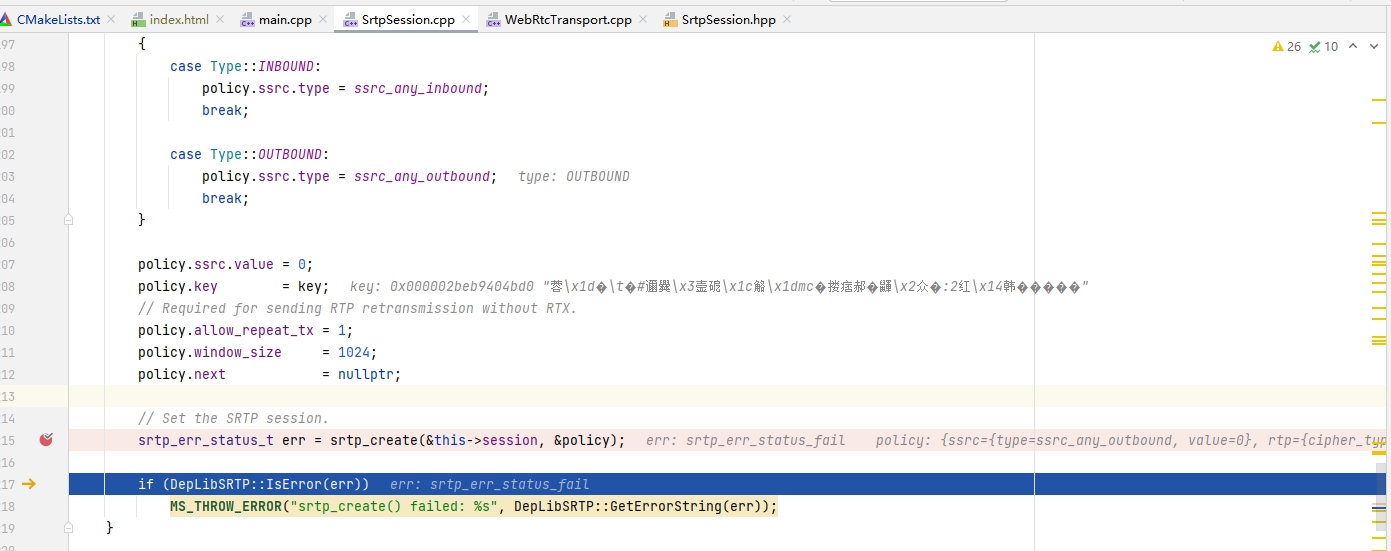Close the SrtpSession.hpp tab
This screenshot has height=551, width=1391.
(786, 19)
